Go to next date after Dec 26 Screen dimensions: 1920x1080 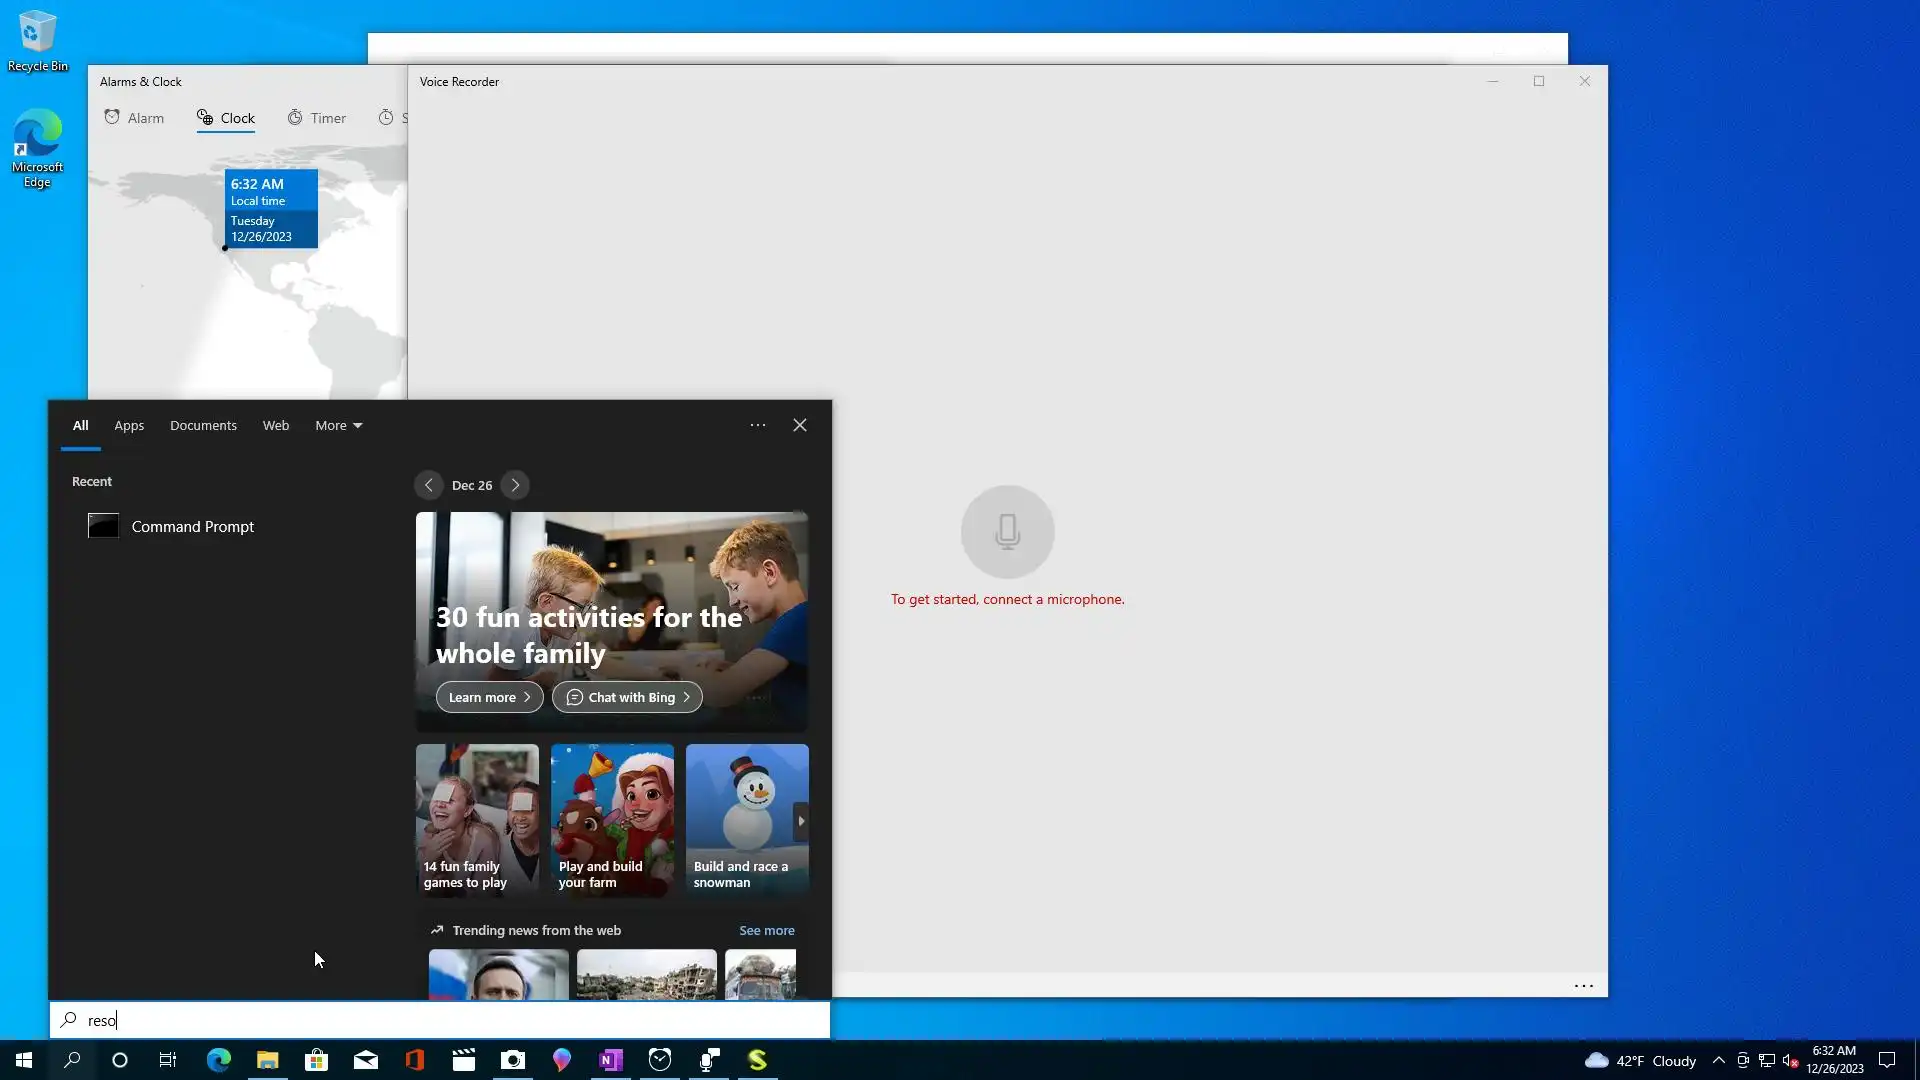tap(515, 485)
